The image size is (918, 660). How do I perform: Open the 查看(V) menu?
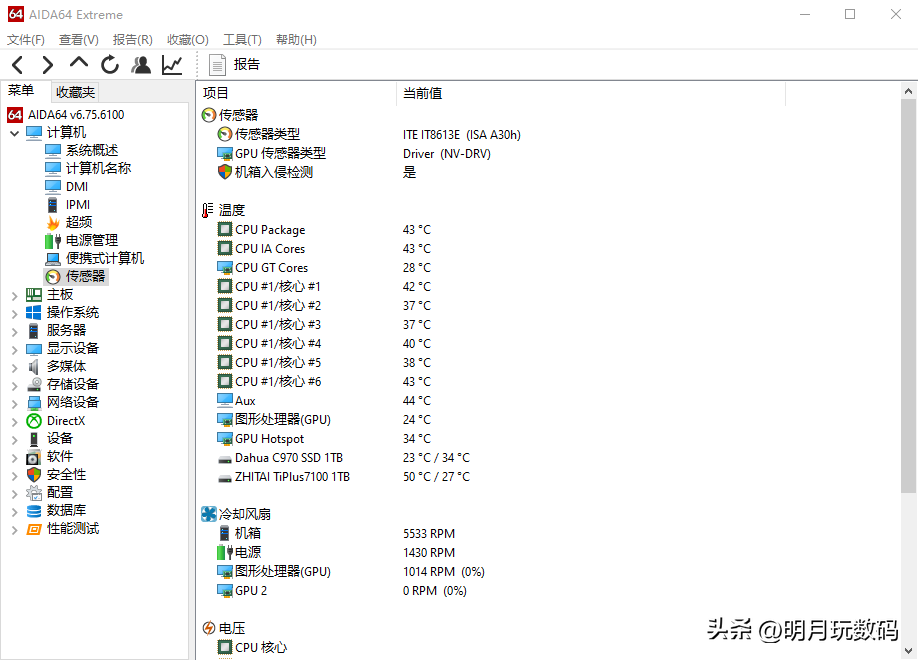[78, 39]
